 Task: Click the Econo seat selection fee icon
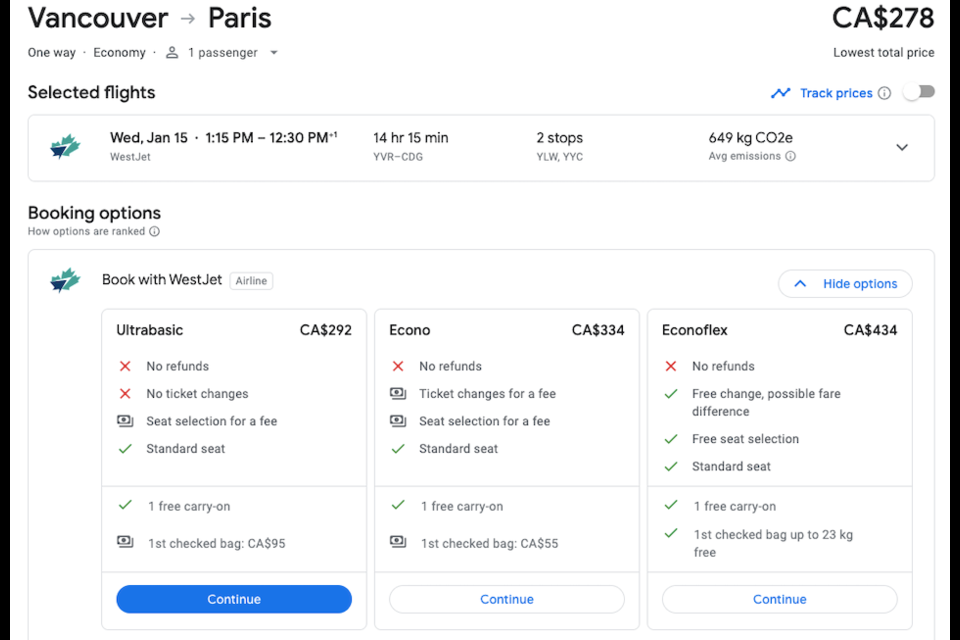[398, 421]
